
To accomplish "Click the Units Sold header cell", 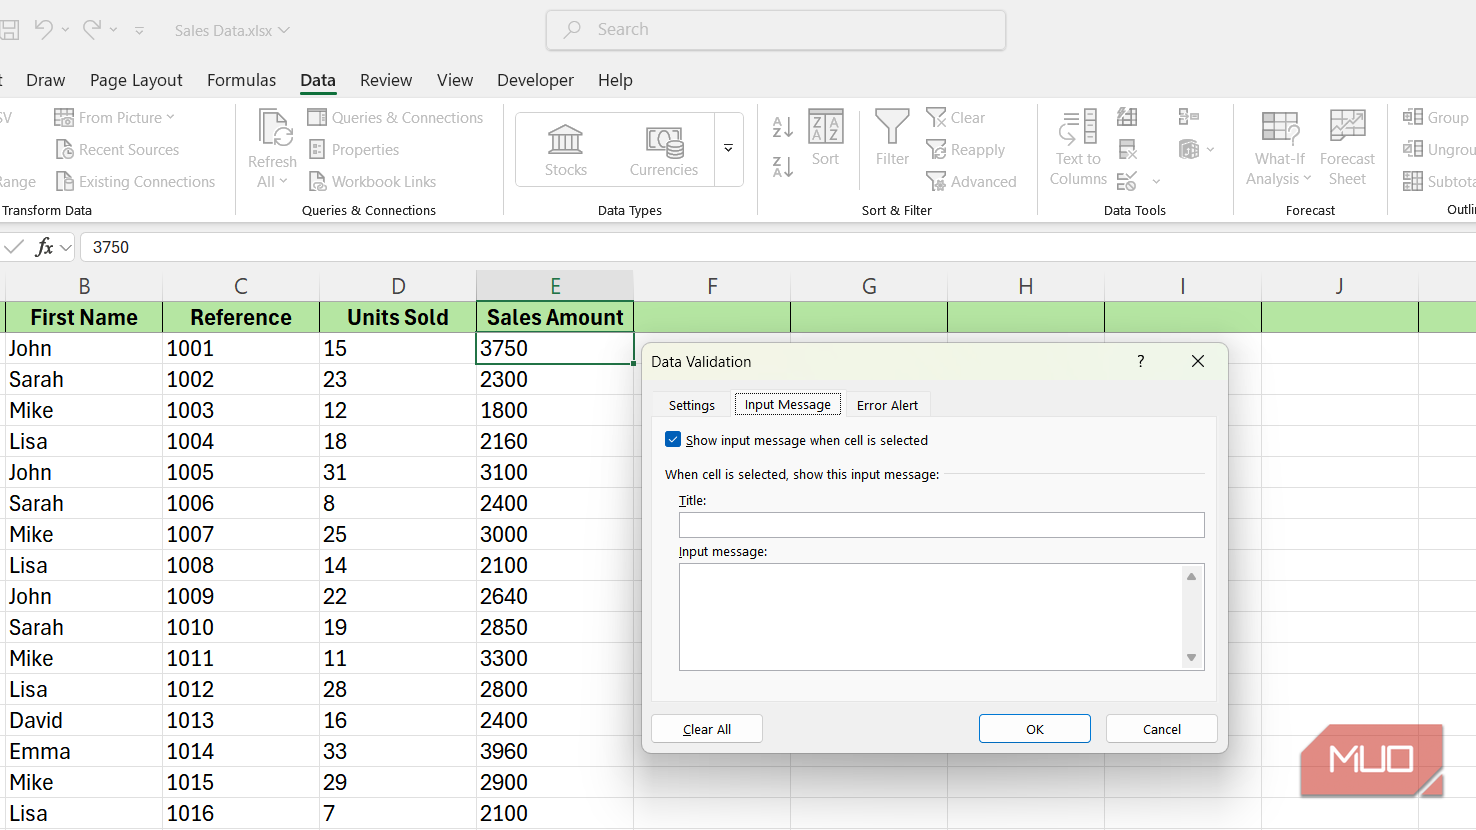I will [x=398, y=317].
